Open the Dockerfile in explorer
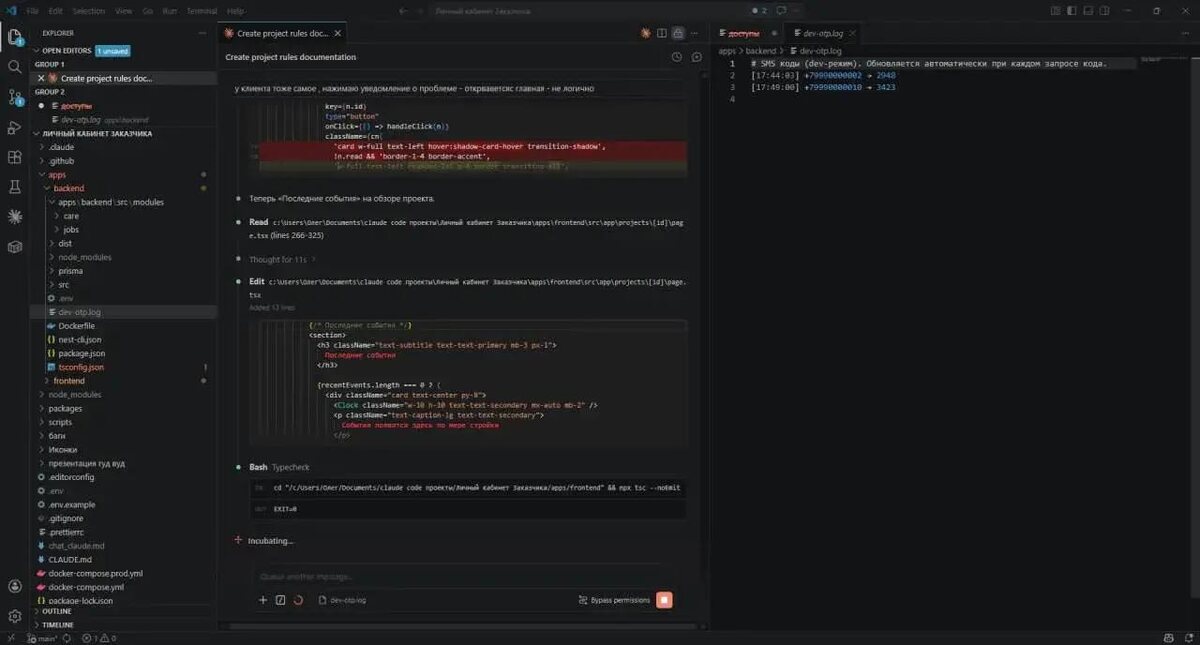 (124, 326)
